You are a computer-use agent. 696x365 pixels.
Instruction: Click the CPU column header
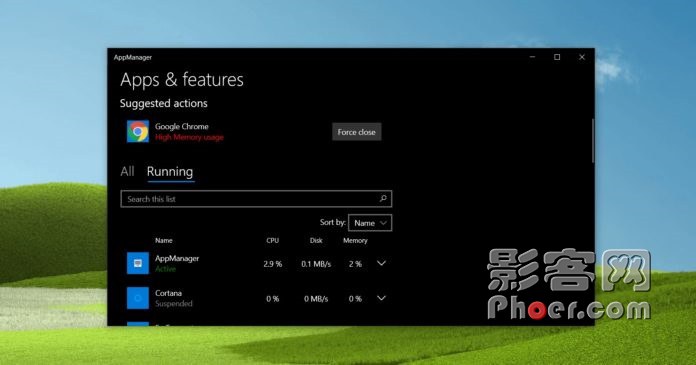273,240
